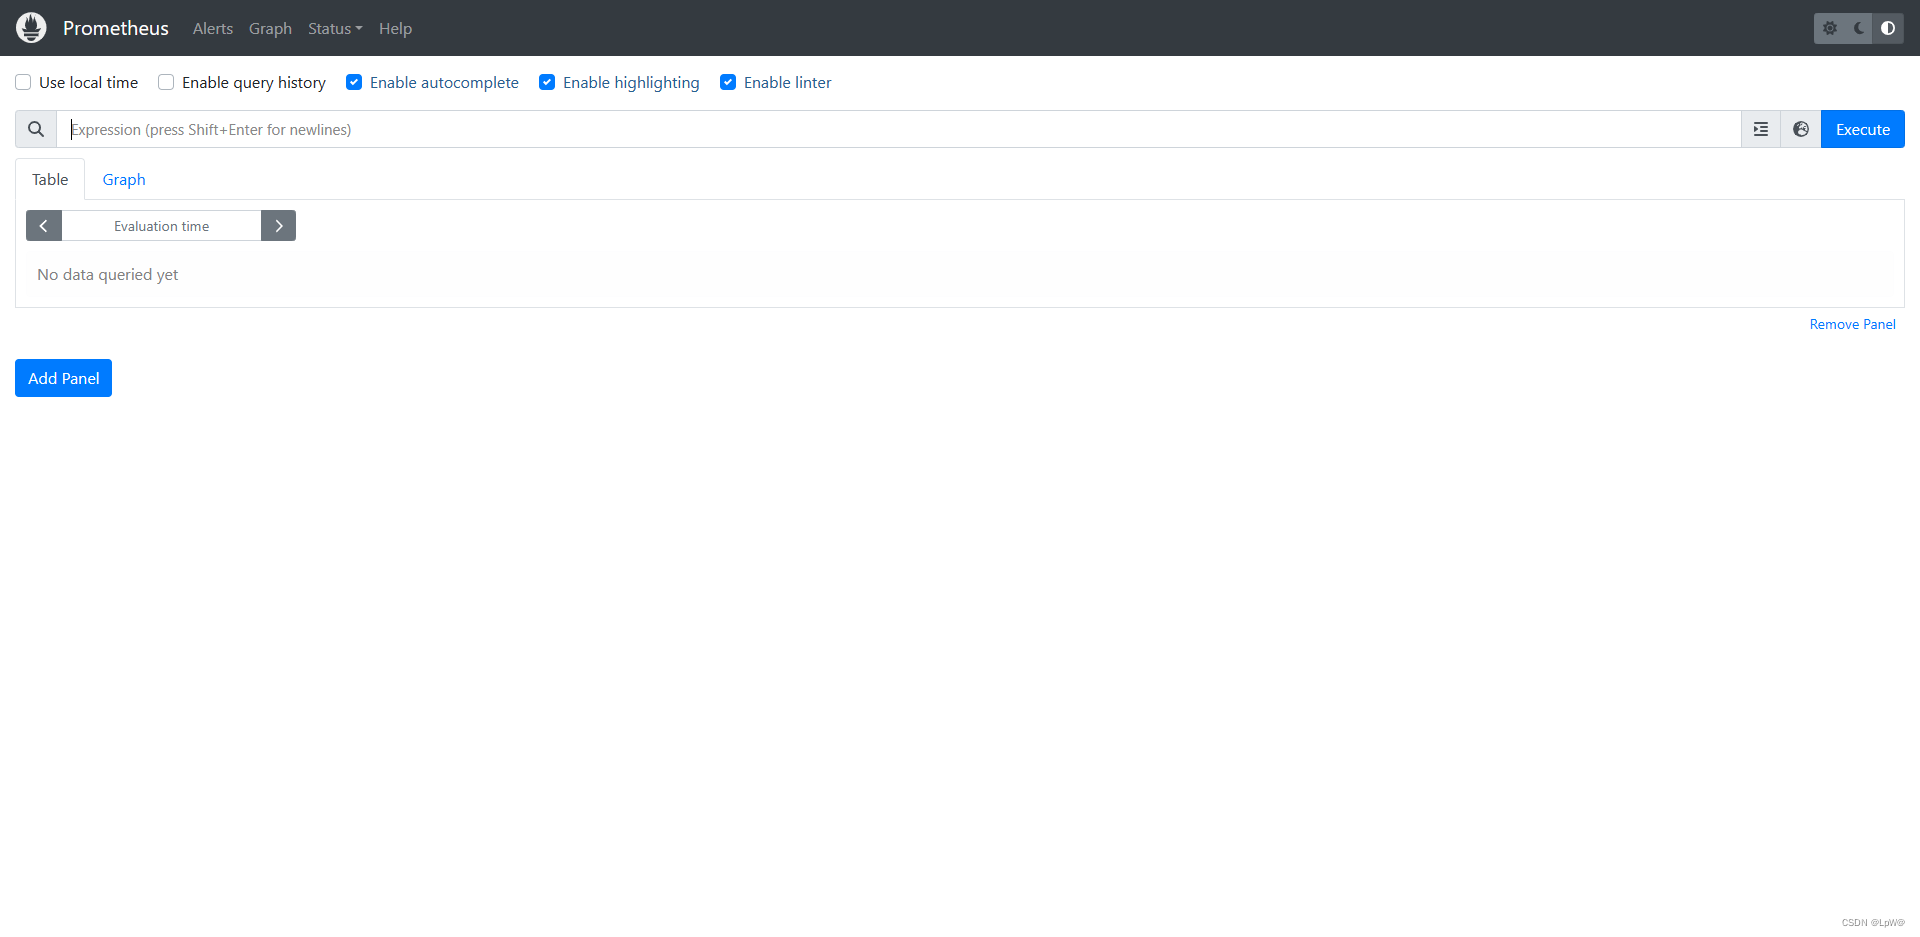Open the metrics explorer icon

(x=1761, y=129)
